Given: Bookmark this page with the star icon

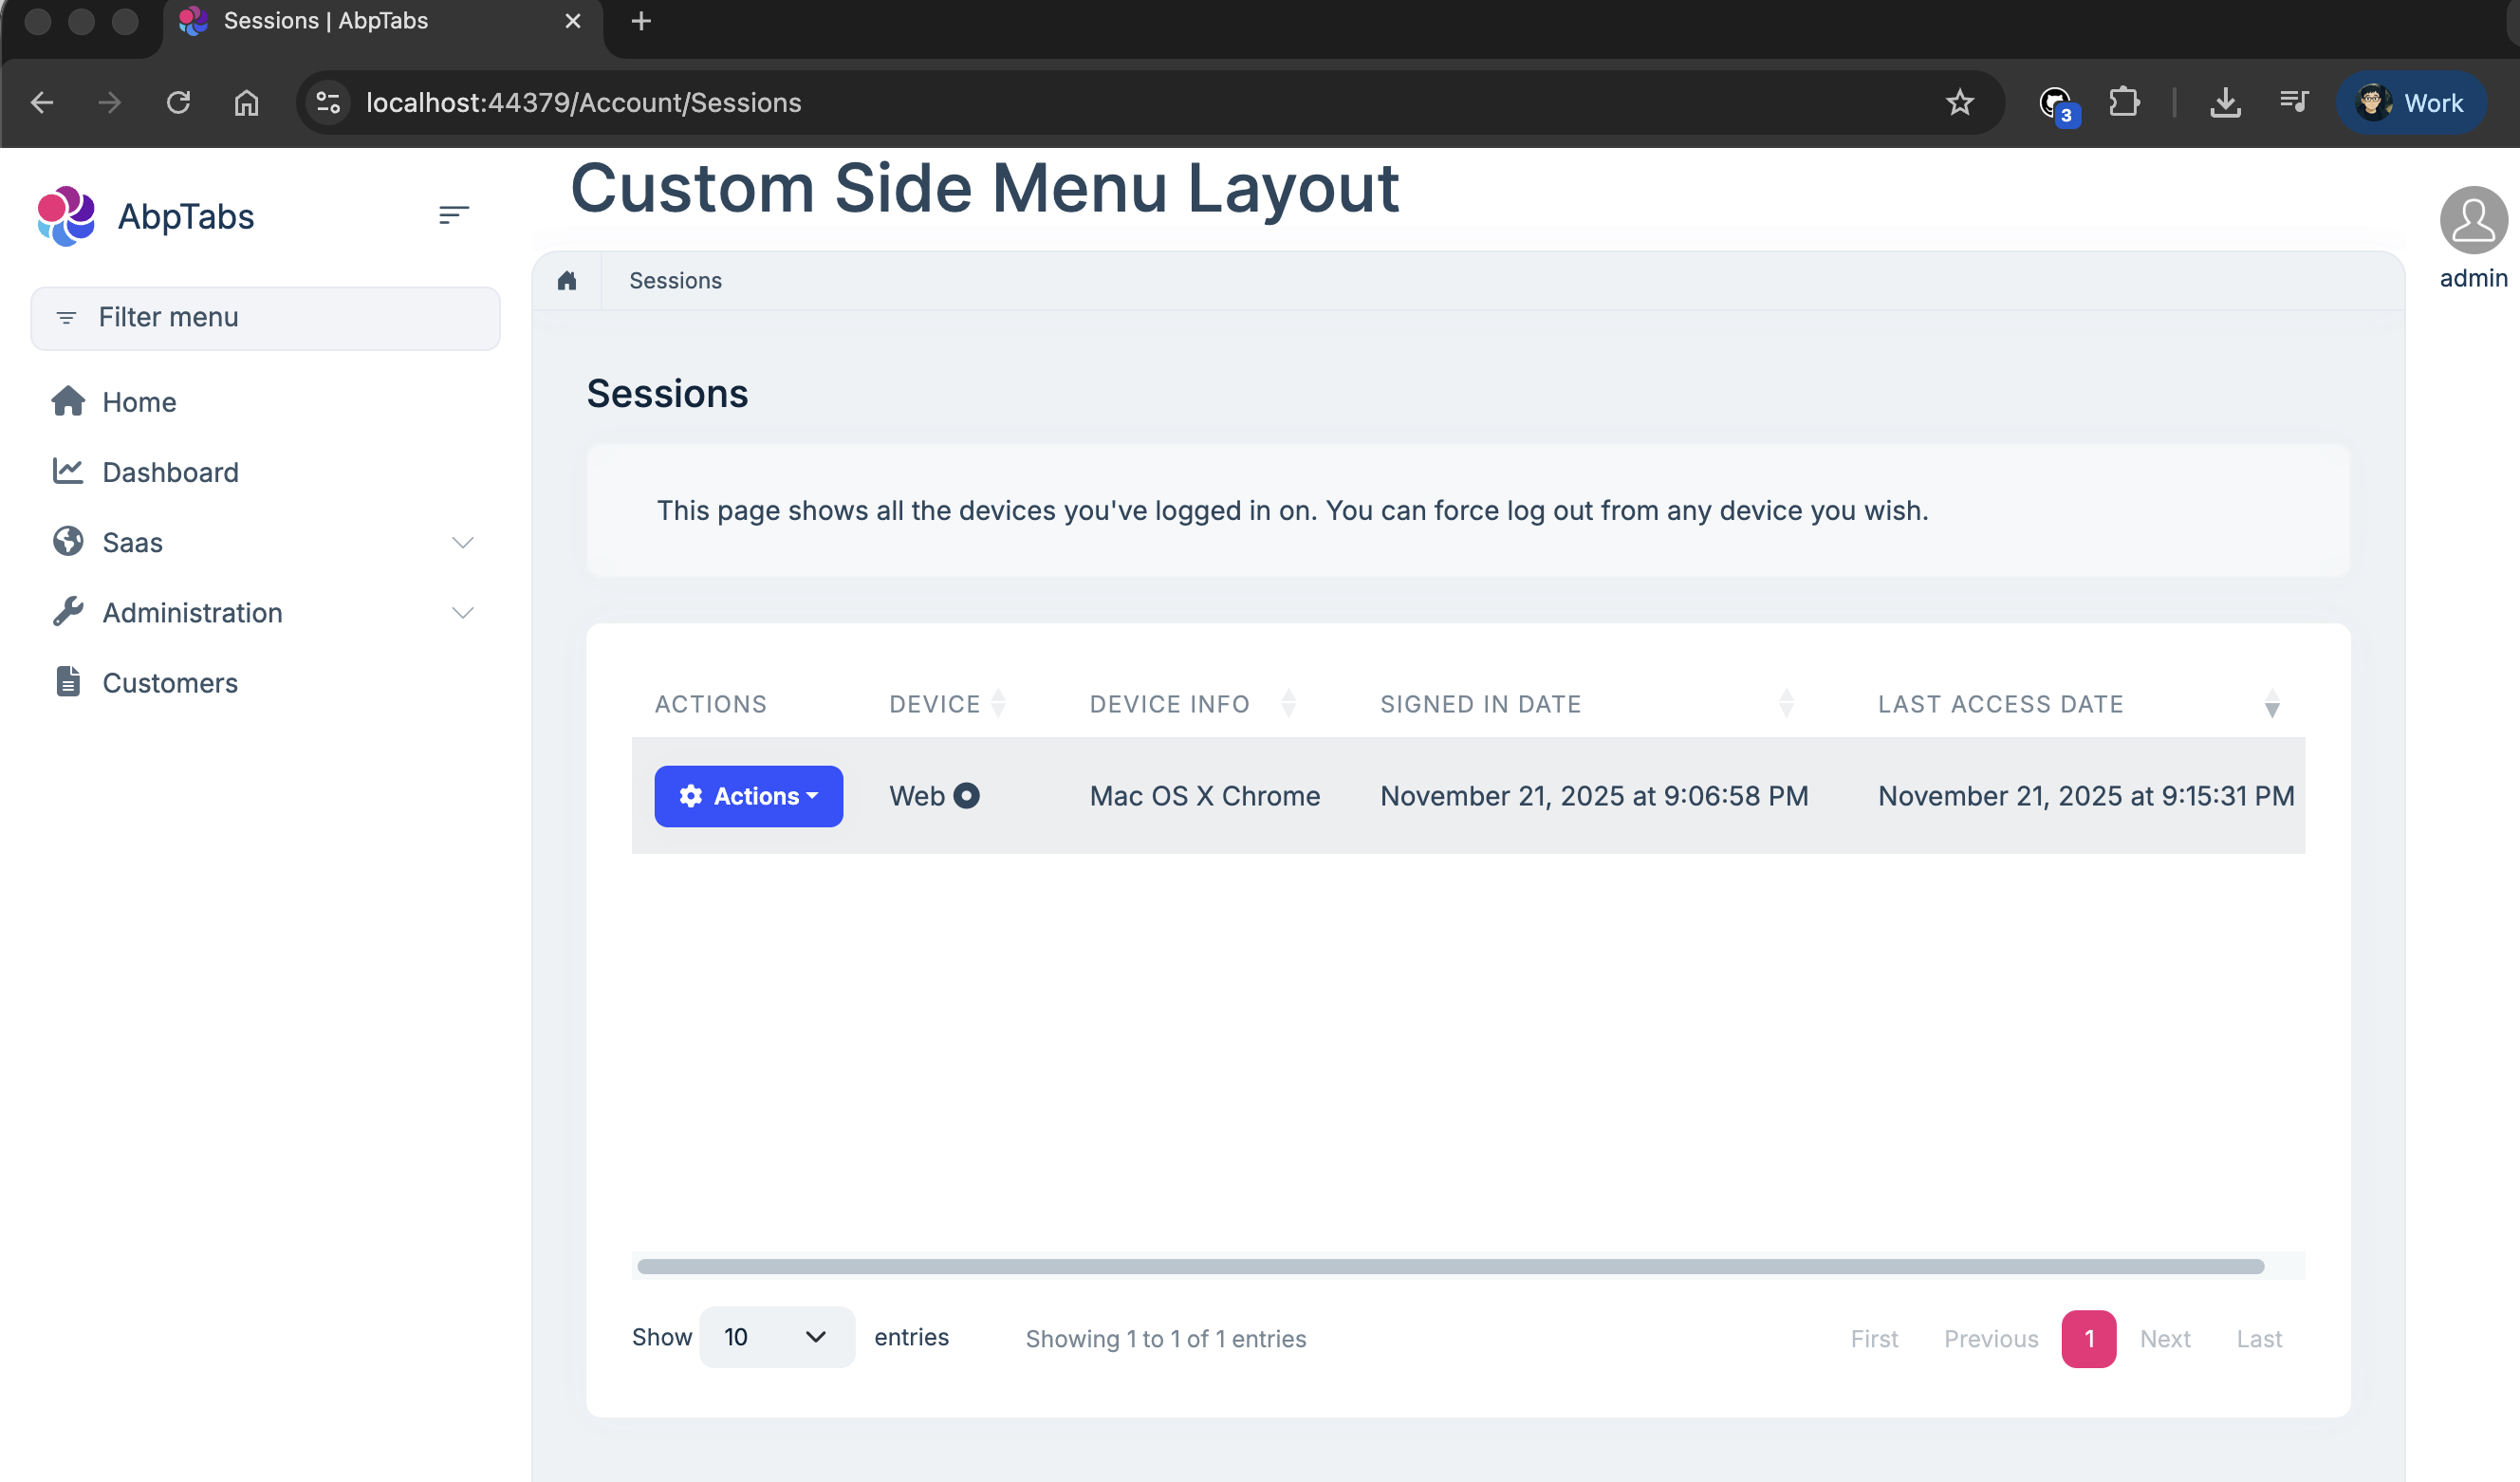Looking at the screenshot, I should (x=1959, y=102).
